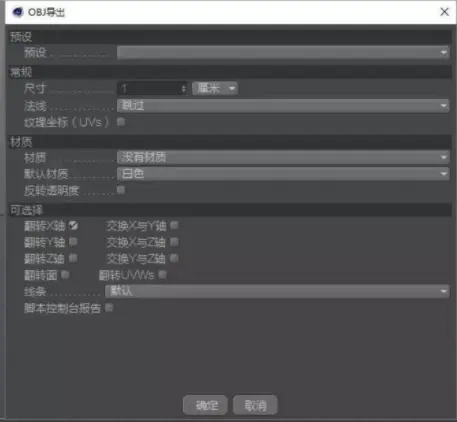Click the Cinema 4D logo icon in title bar
The image size is (457, 422).
pos(17,12)
